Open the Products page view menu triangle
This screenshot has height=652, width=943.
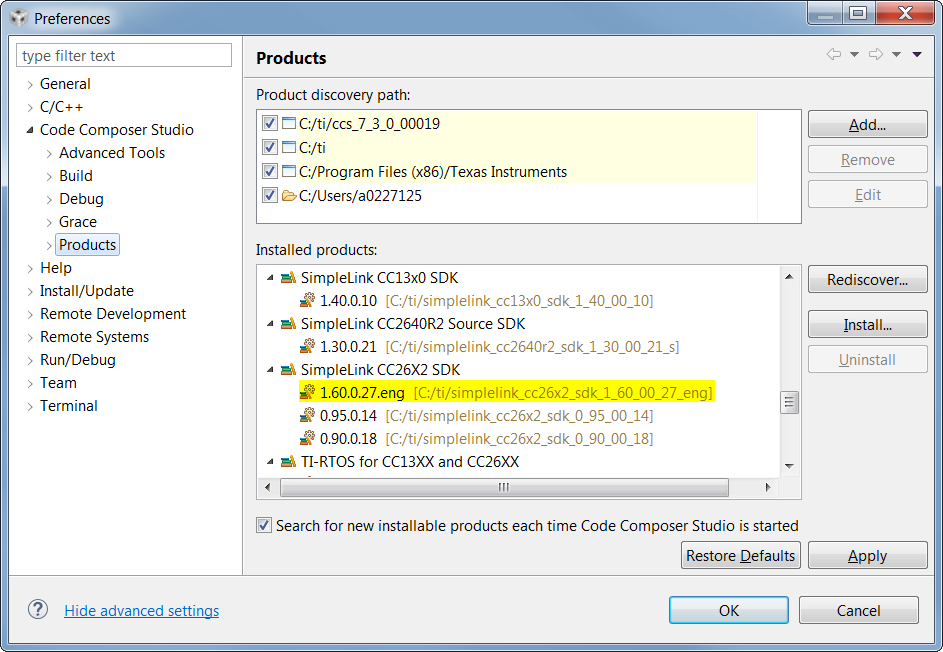coord(917,55)
